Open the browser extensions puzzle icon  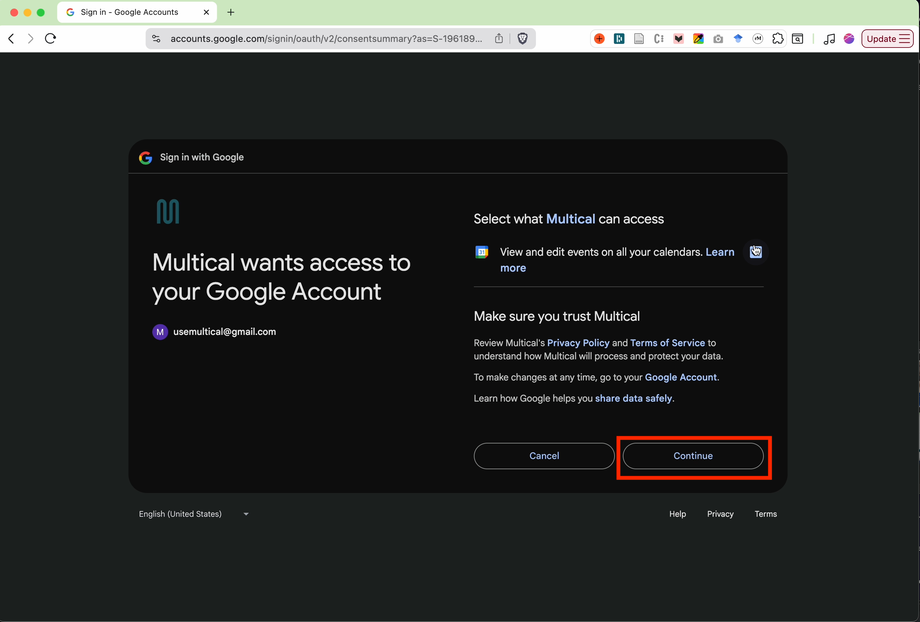pos(778,38)
